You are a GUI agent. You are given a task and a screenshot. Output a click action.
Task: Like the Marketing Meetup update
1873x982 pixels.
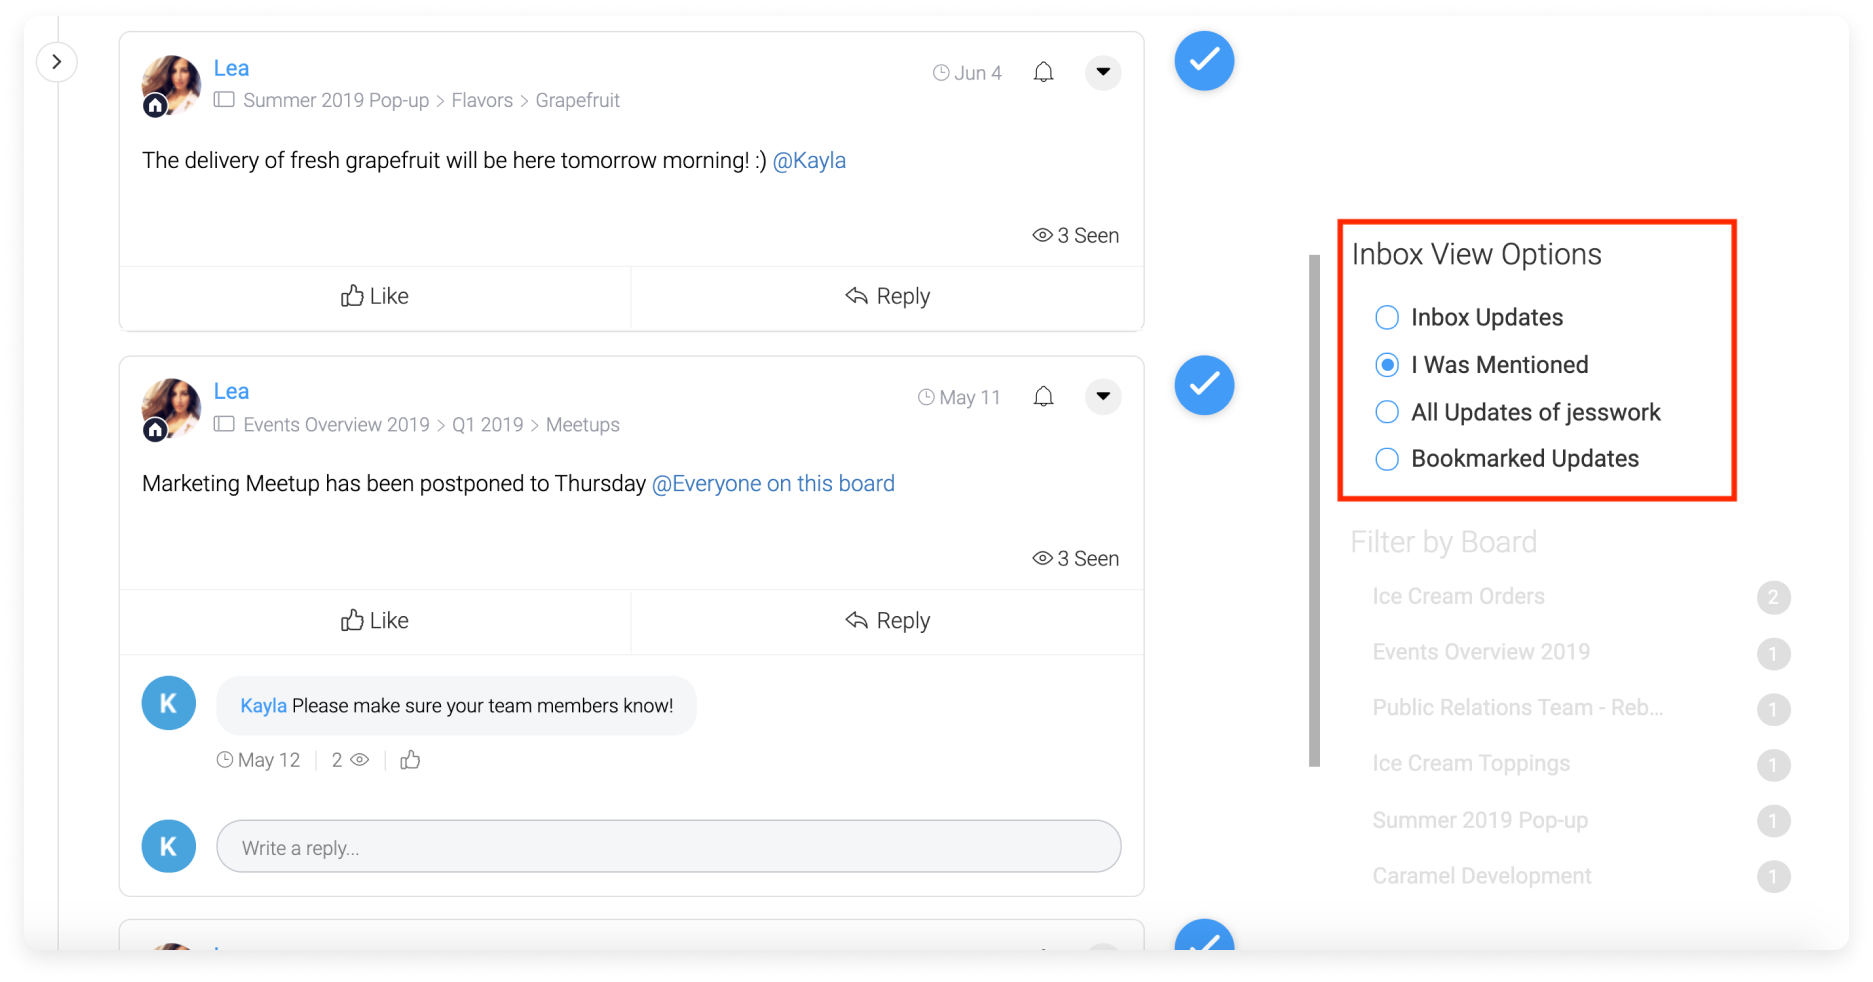pos(375,620)
